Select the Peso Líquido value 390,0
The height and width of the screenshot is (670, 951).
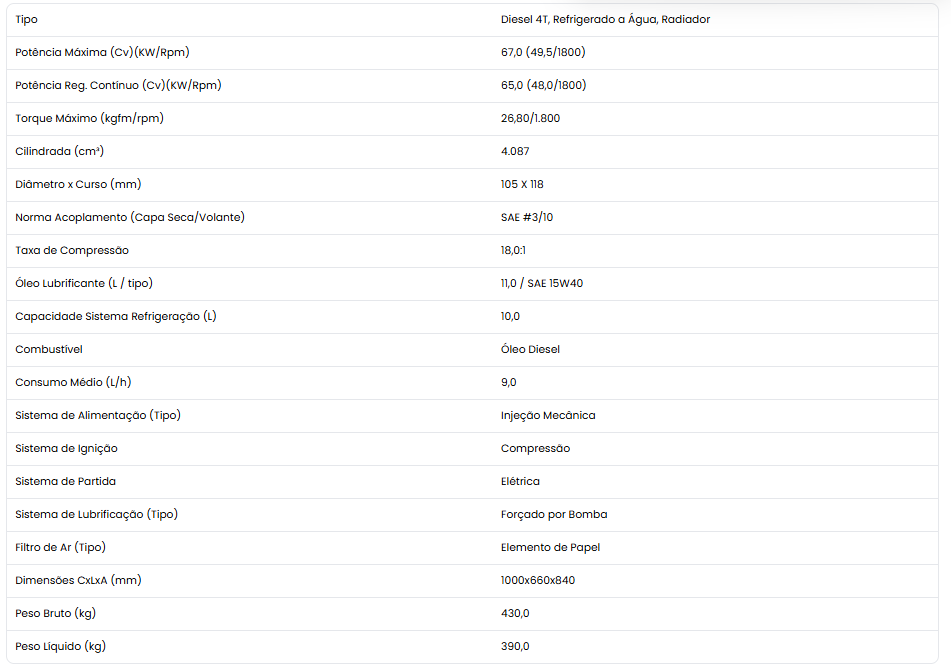(x=515, y=646)
